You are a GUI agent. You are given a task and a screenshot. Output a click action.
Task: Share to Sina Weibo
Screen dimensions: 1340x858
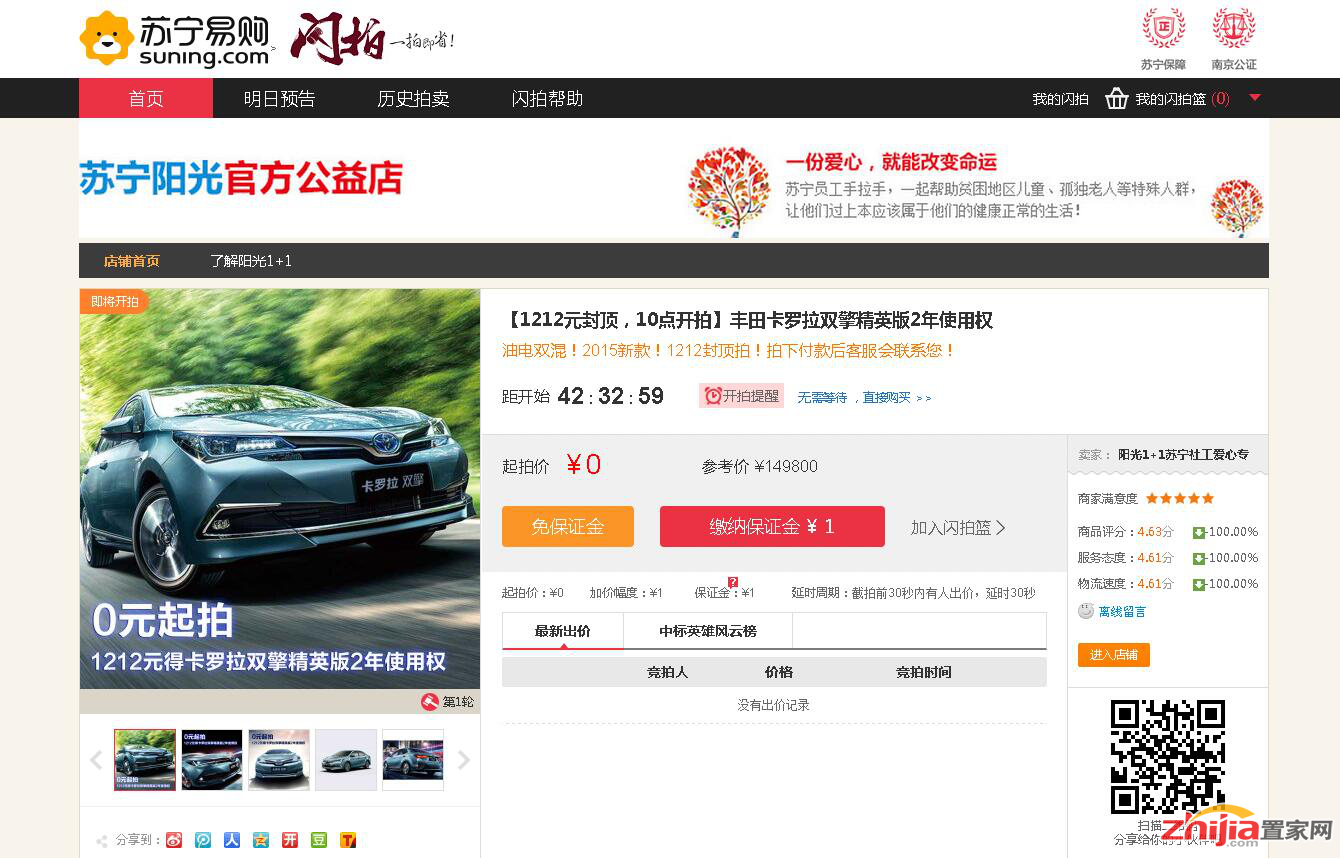coord(174,840)
